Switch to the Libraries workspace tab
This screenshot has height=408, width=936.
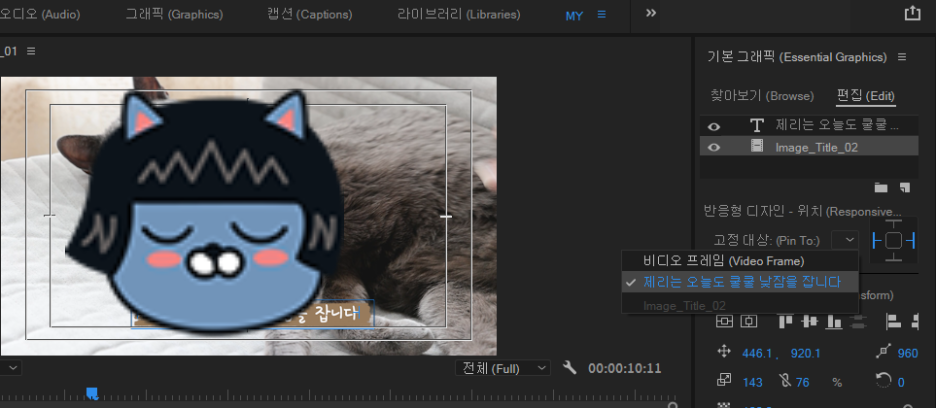click(459, 14)
